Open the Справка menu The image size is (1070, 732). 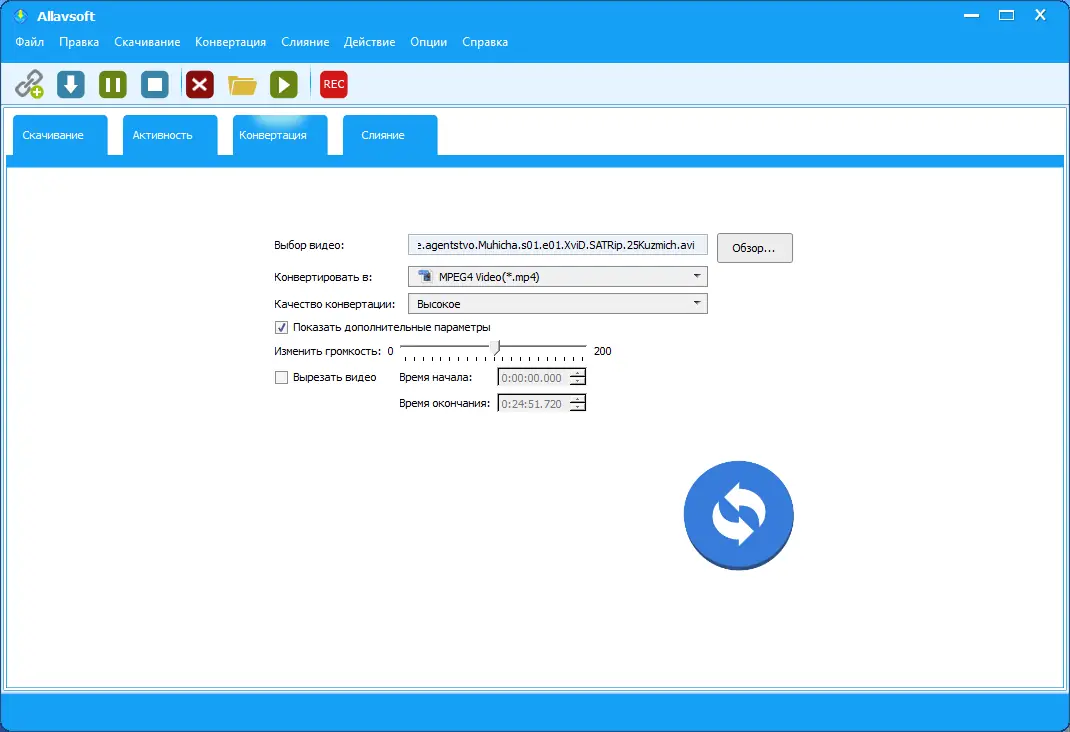485,42
